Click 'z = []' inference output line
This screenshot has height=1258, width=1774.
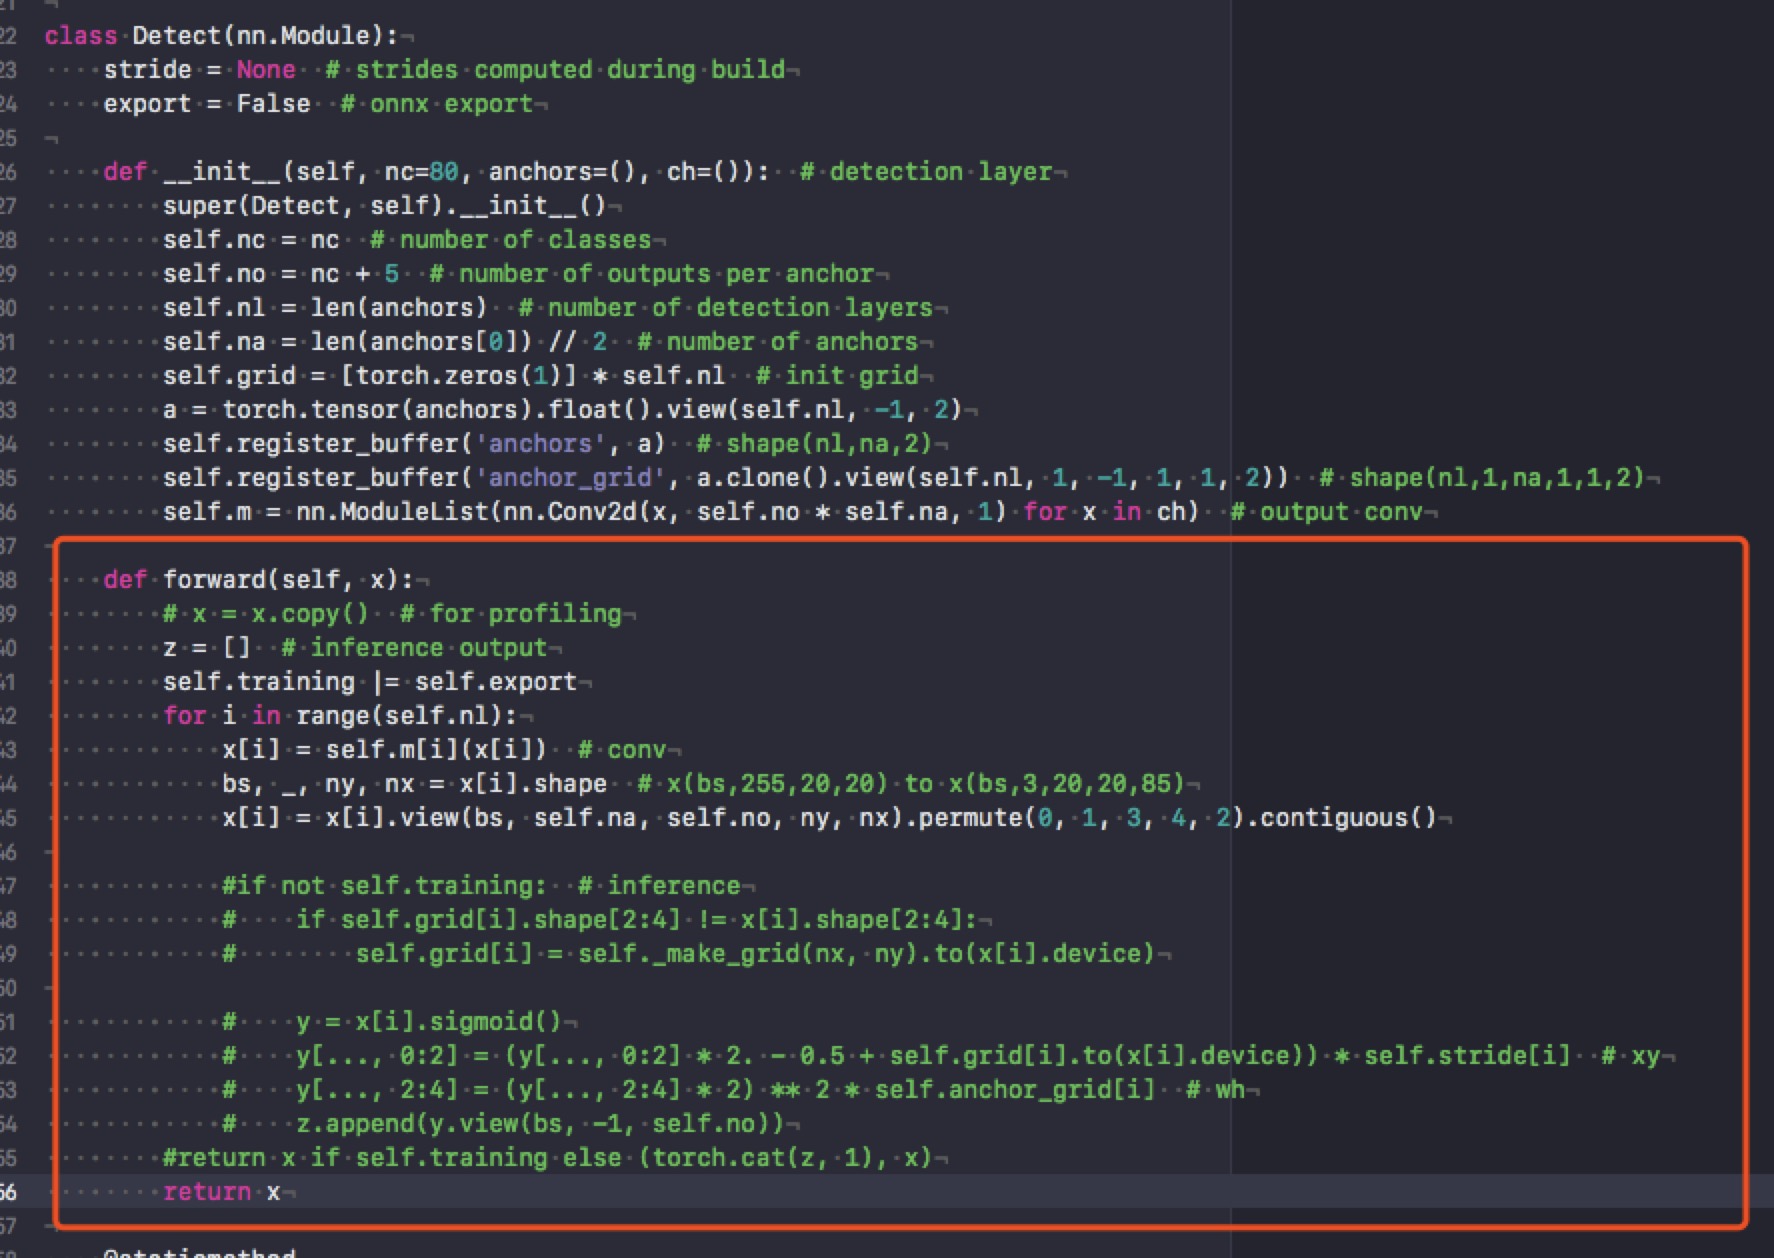355,648
